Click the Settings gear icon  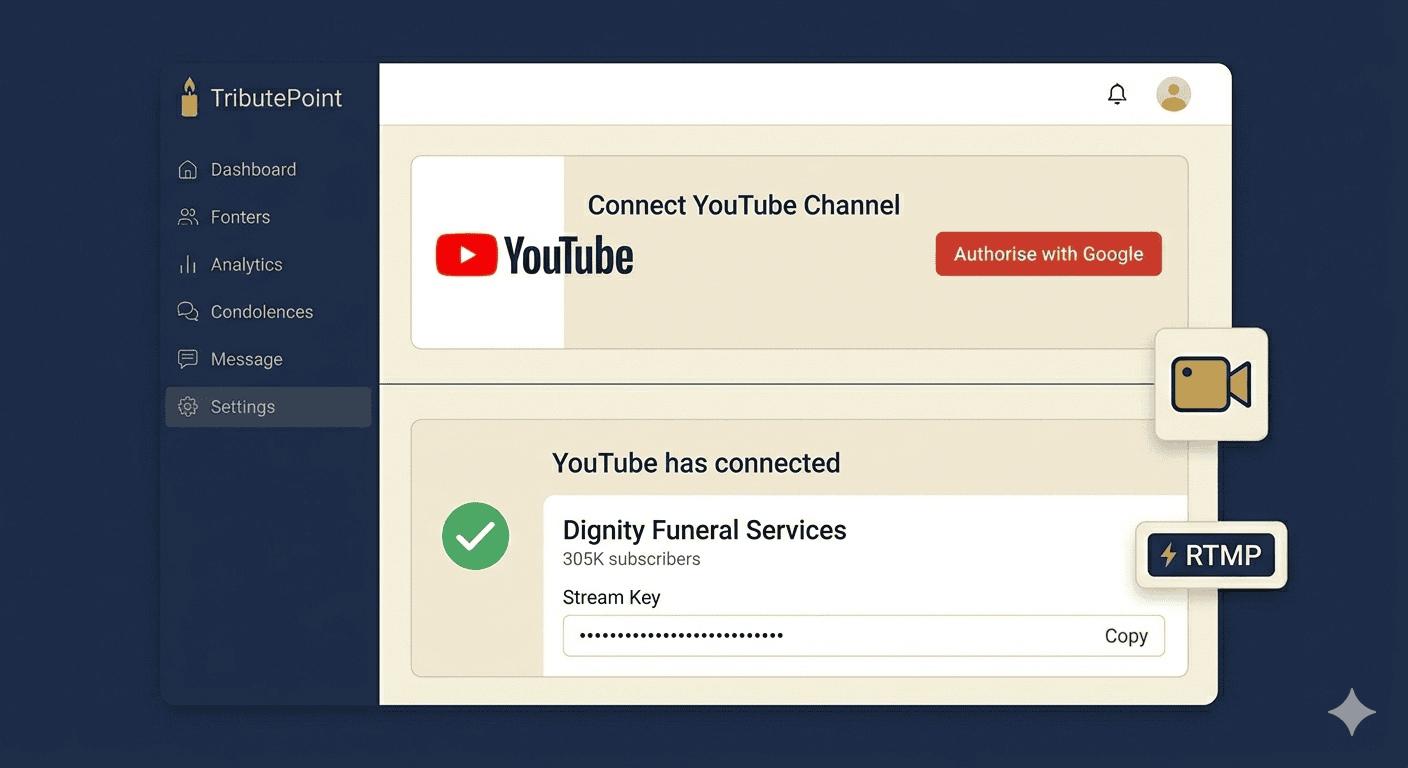(x=188, y=406)
